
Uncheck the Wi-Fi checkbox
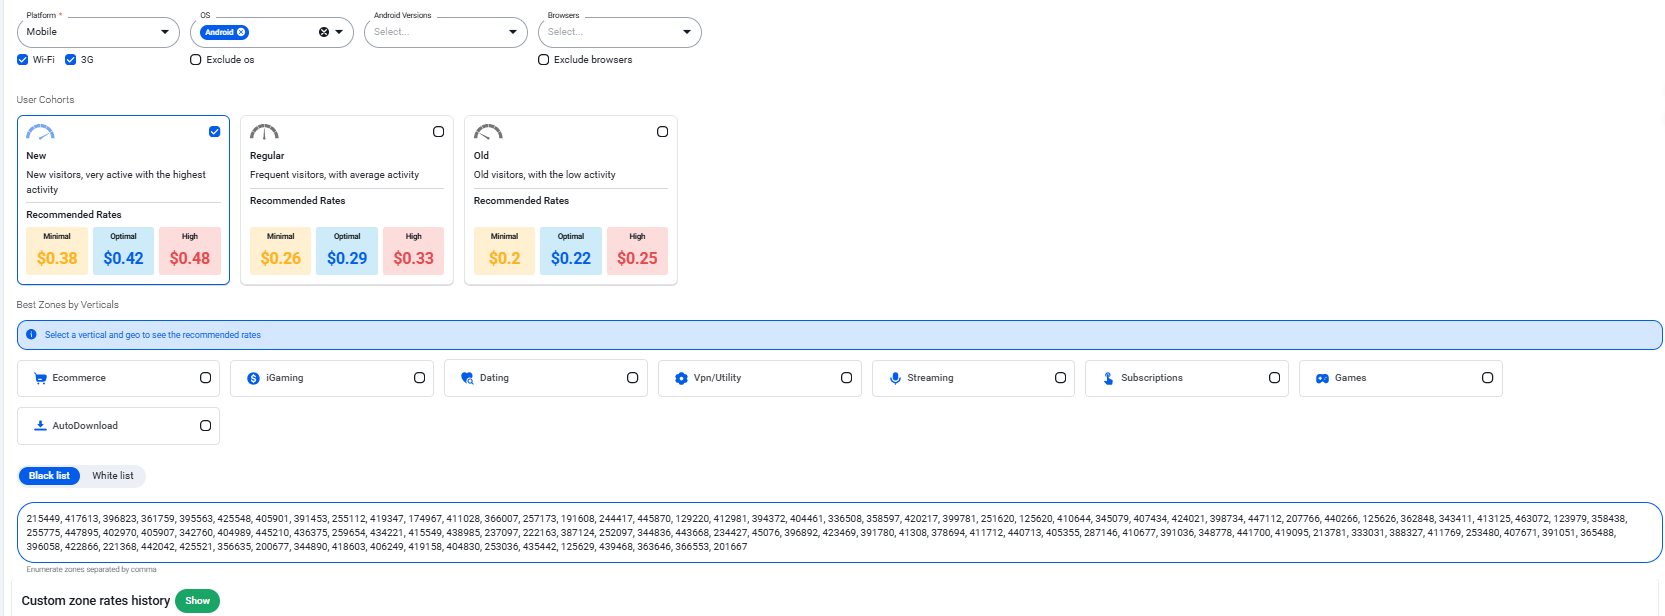click(22, 60)
